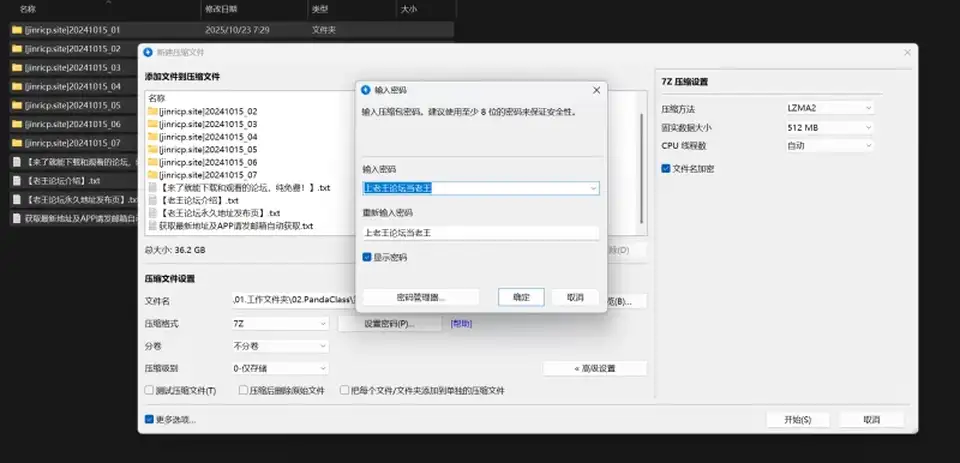Click 取消 in 新建压缩文件 window
The image size is (960, 463).
click(871, 420)
